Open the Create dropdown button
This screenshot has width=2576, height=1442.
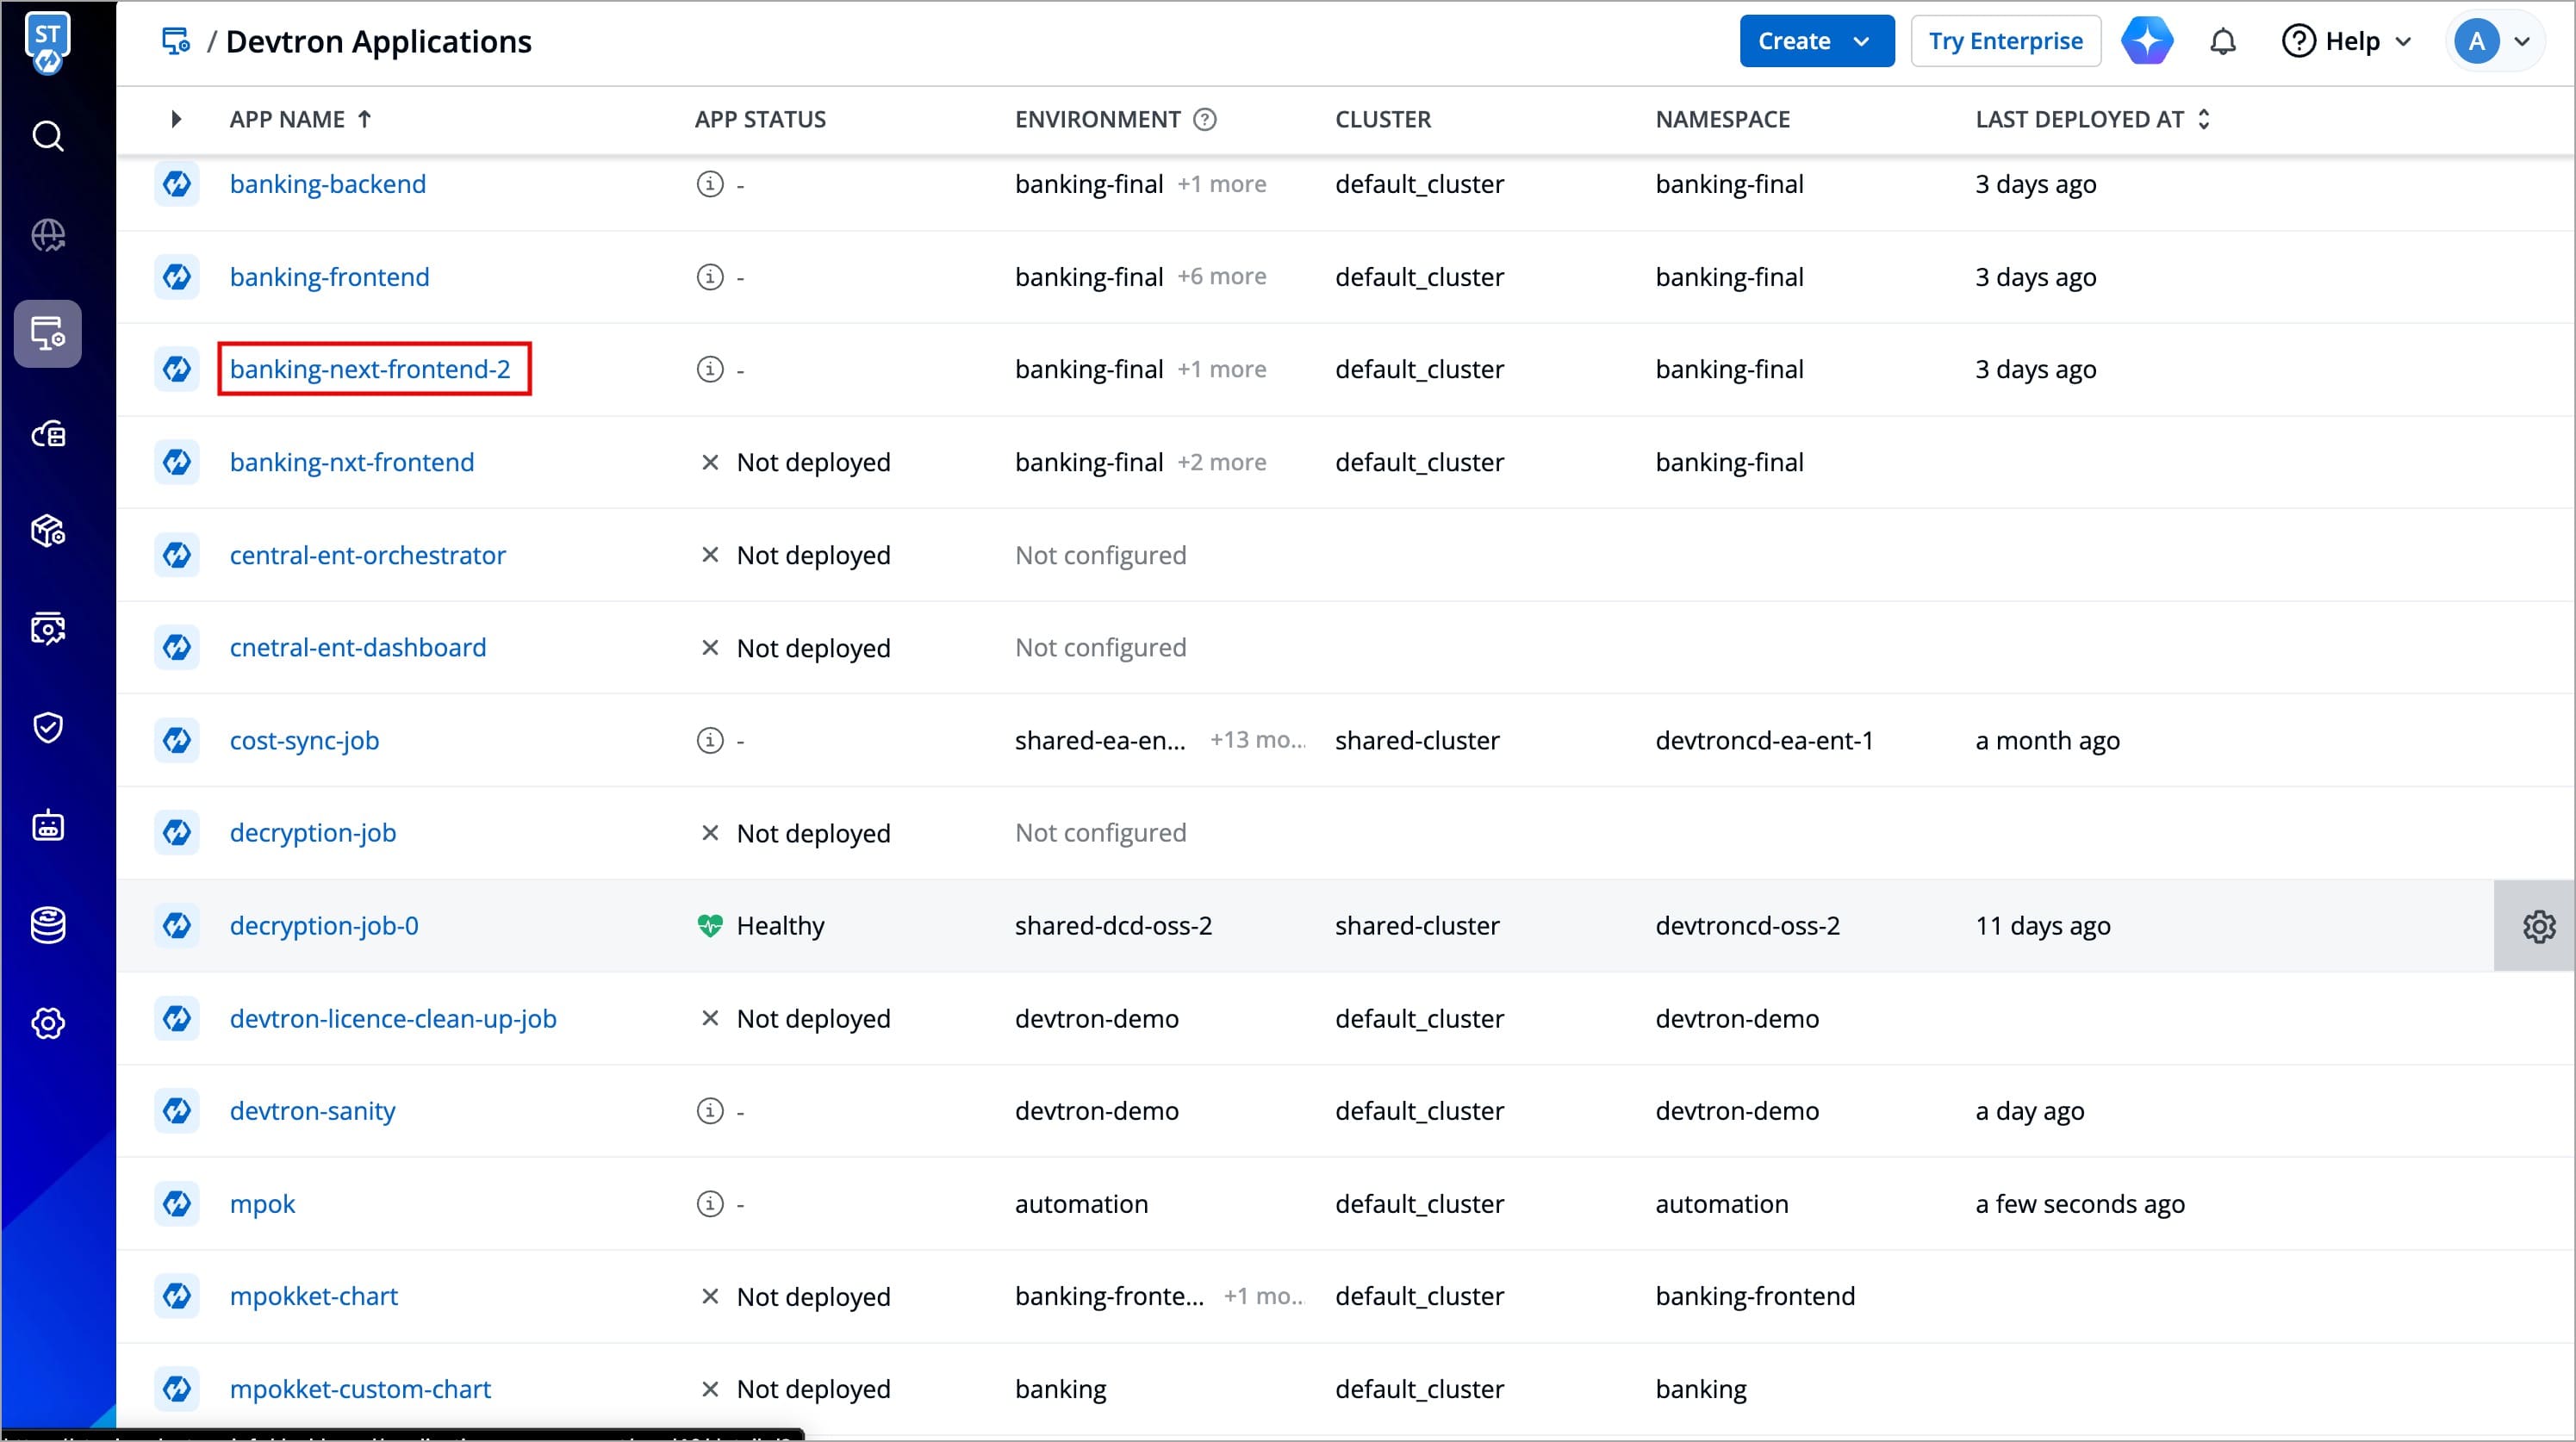click(1815, 42)
